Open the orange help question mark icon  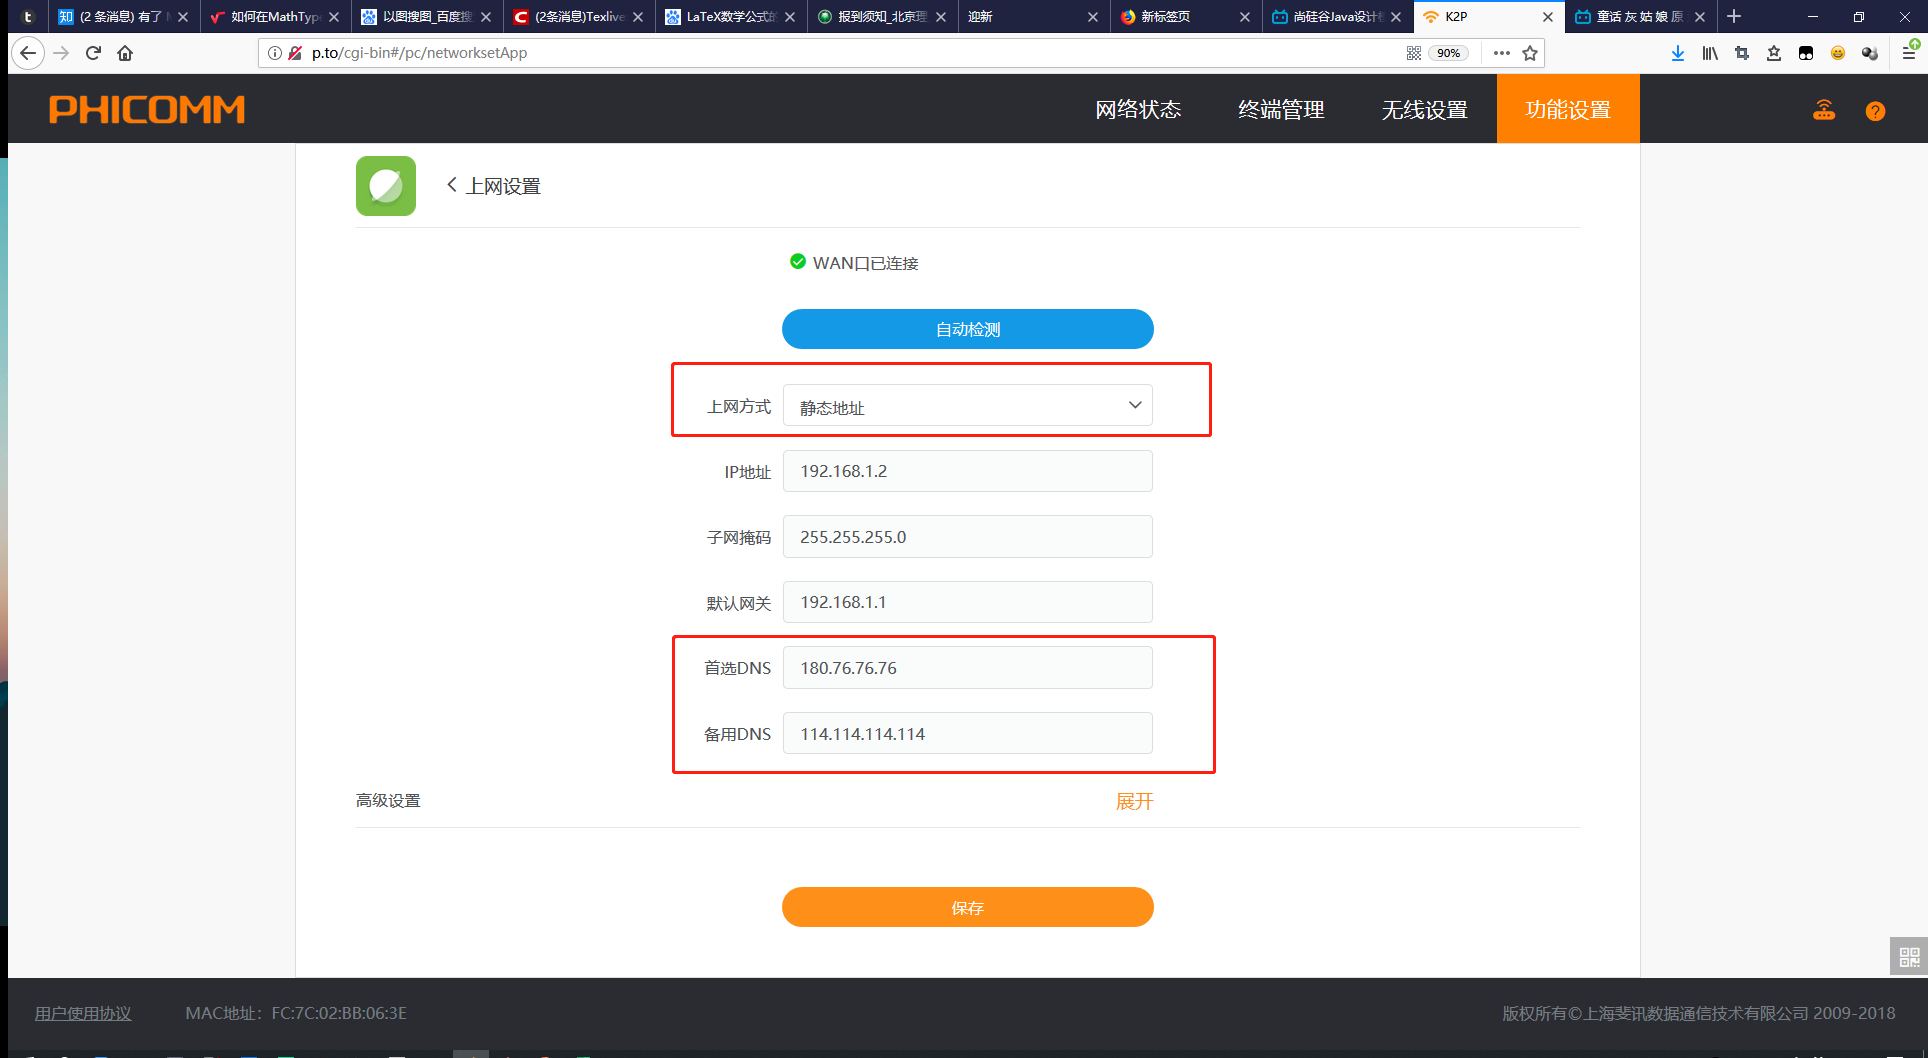tap(1875, 111)
